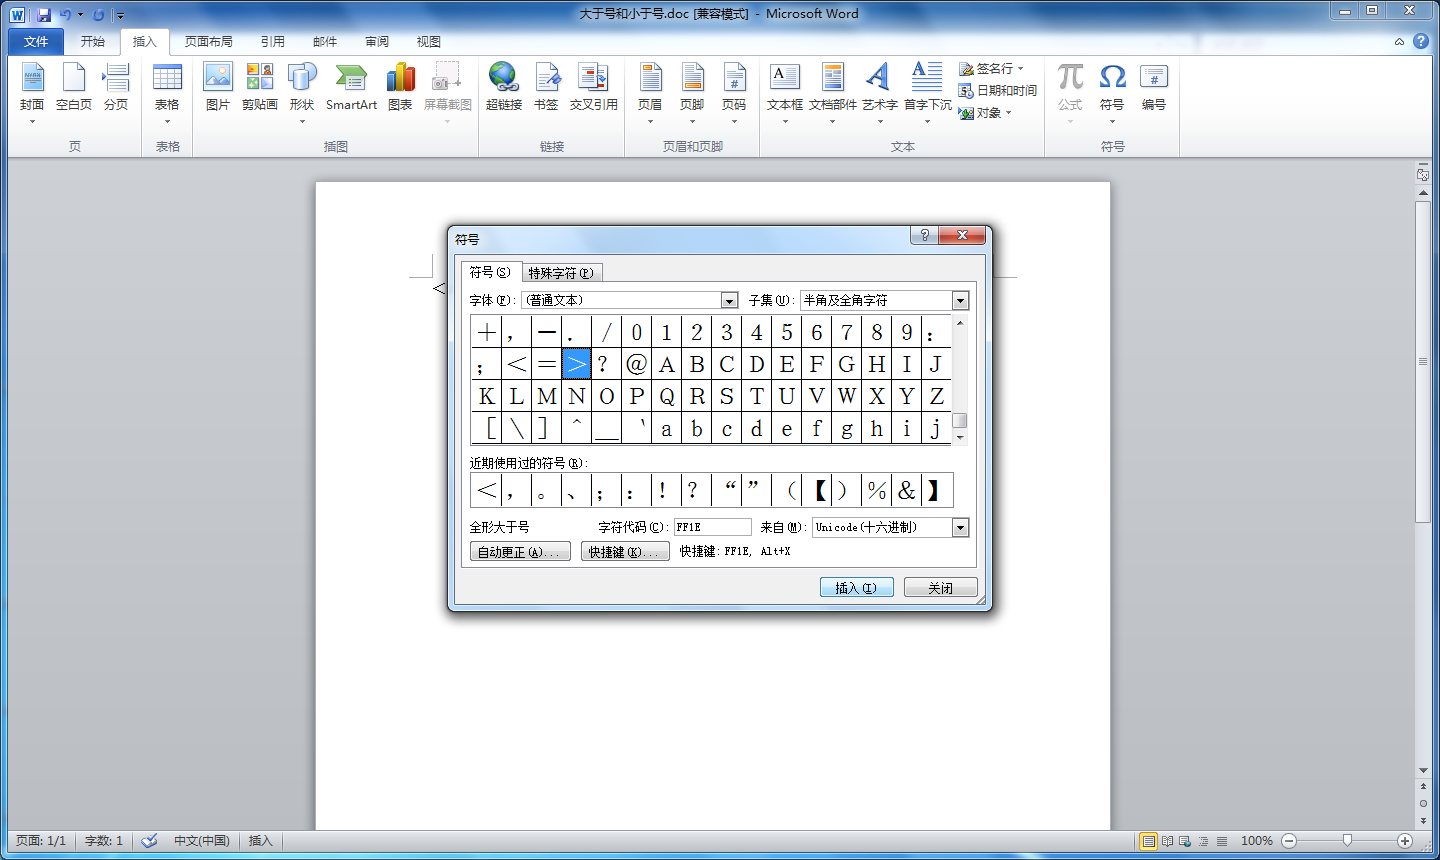Switch to print layout view in status bar
Viewport: 1440px width, 860px height.
pos(1148,841)
